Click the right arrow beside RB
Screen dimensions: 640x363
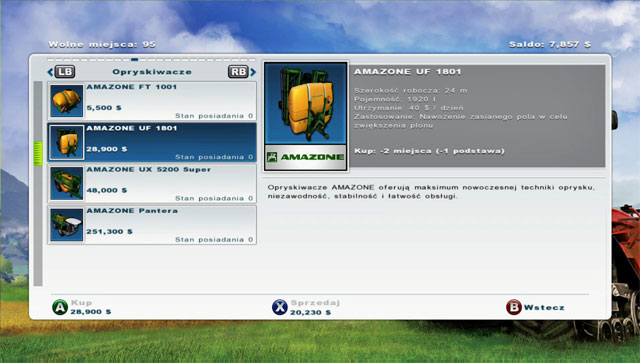pos(253,72)
